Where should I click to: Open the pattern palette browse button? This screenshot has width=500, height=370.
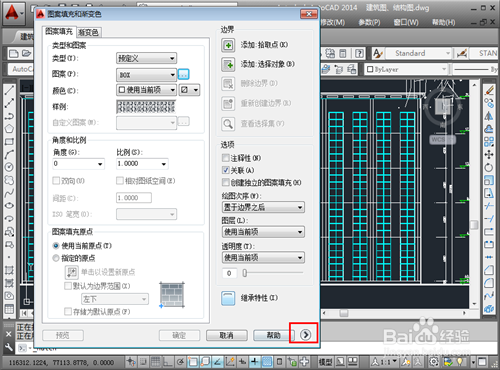pyautogui.click(x=184, y=74)
